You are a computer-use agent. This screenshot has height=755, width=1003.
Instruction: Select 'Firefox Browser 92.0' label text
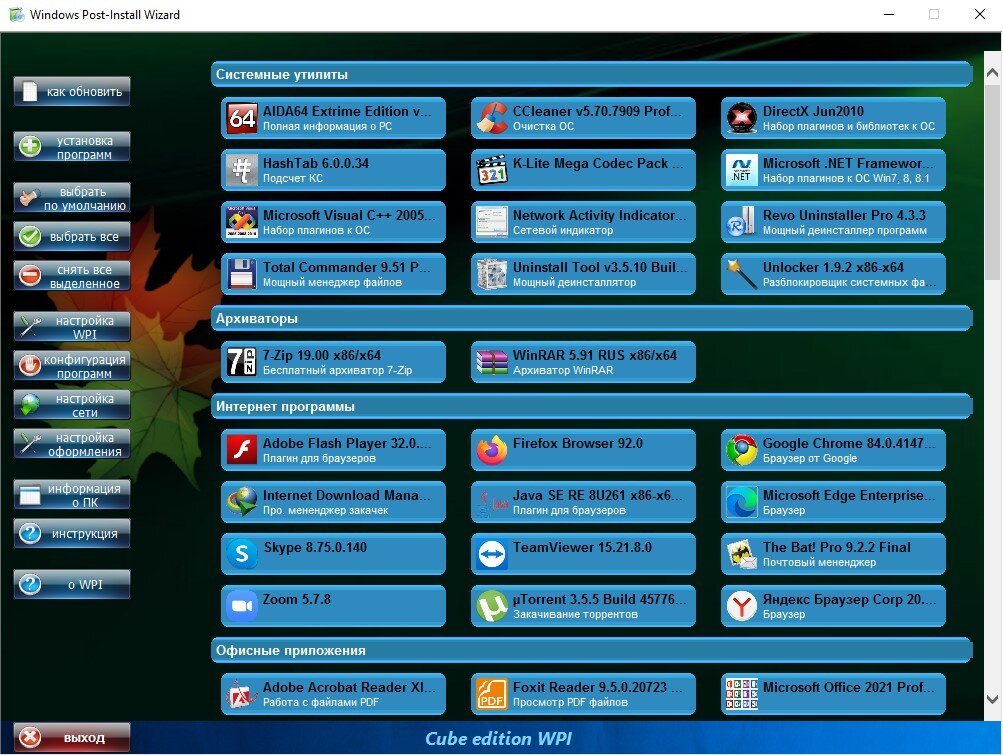[578, 443]
